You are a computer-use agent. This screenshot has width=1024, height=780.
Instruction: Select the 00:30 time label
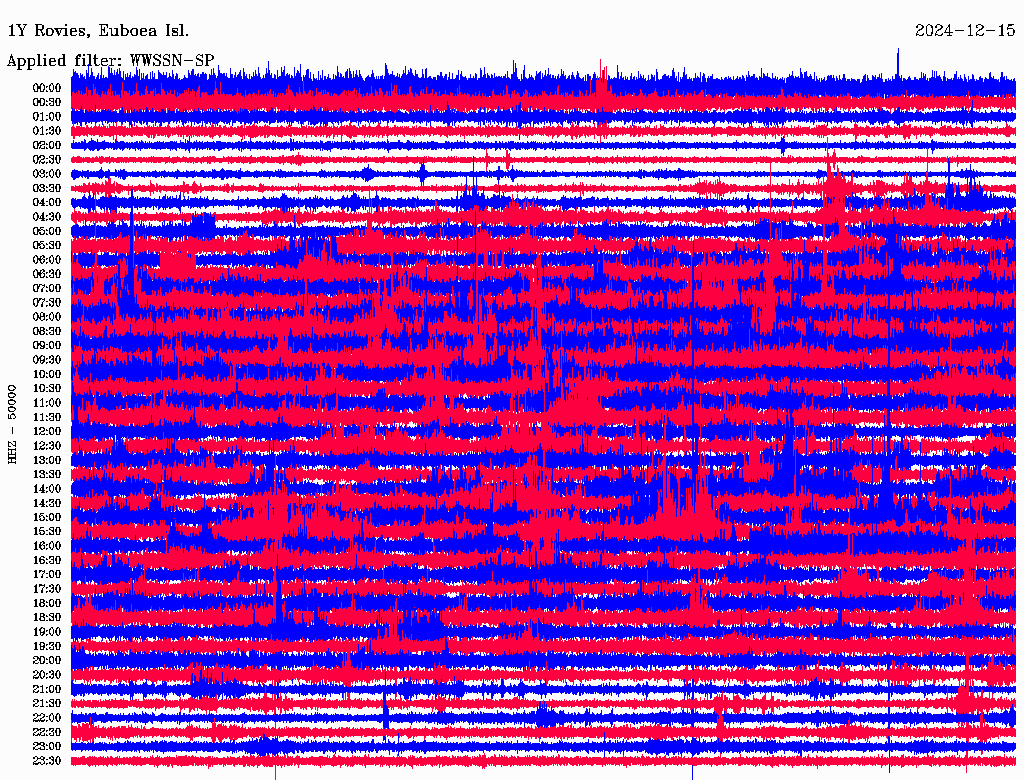(x=47, y=102)
